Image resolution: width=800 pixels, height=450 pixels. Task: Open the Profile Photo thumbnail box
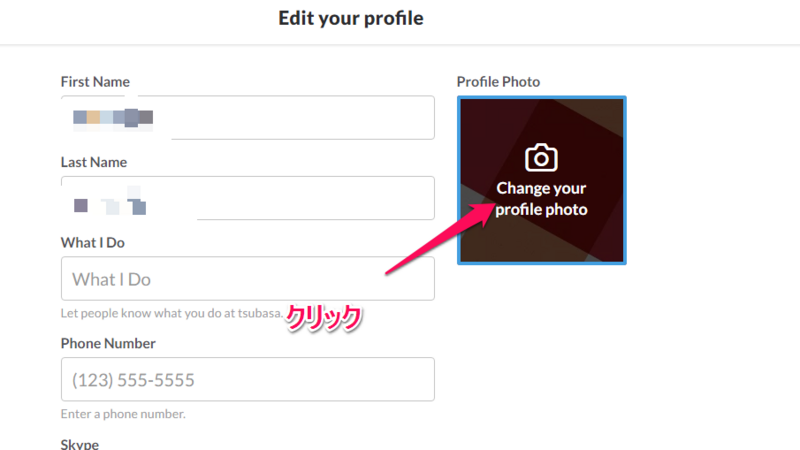point(542,180)
